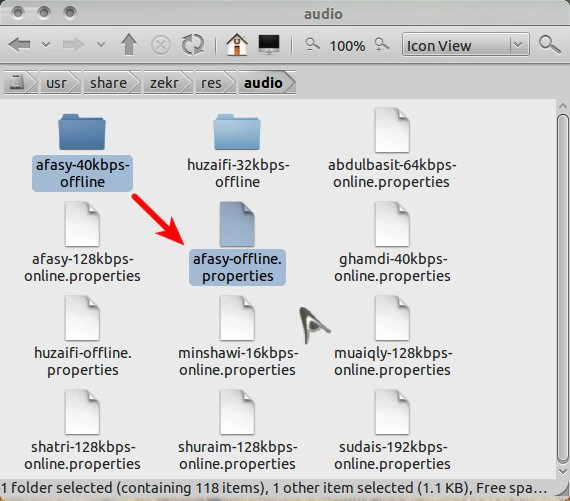Reload the current folder

click(x=193, y=44)
